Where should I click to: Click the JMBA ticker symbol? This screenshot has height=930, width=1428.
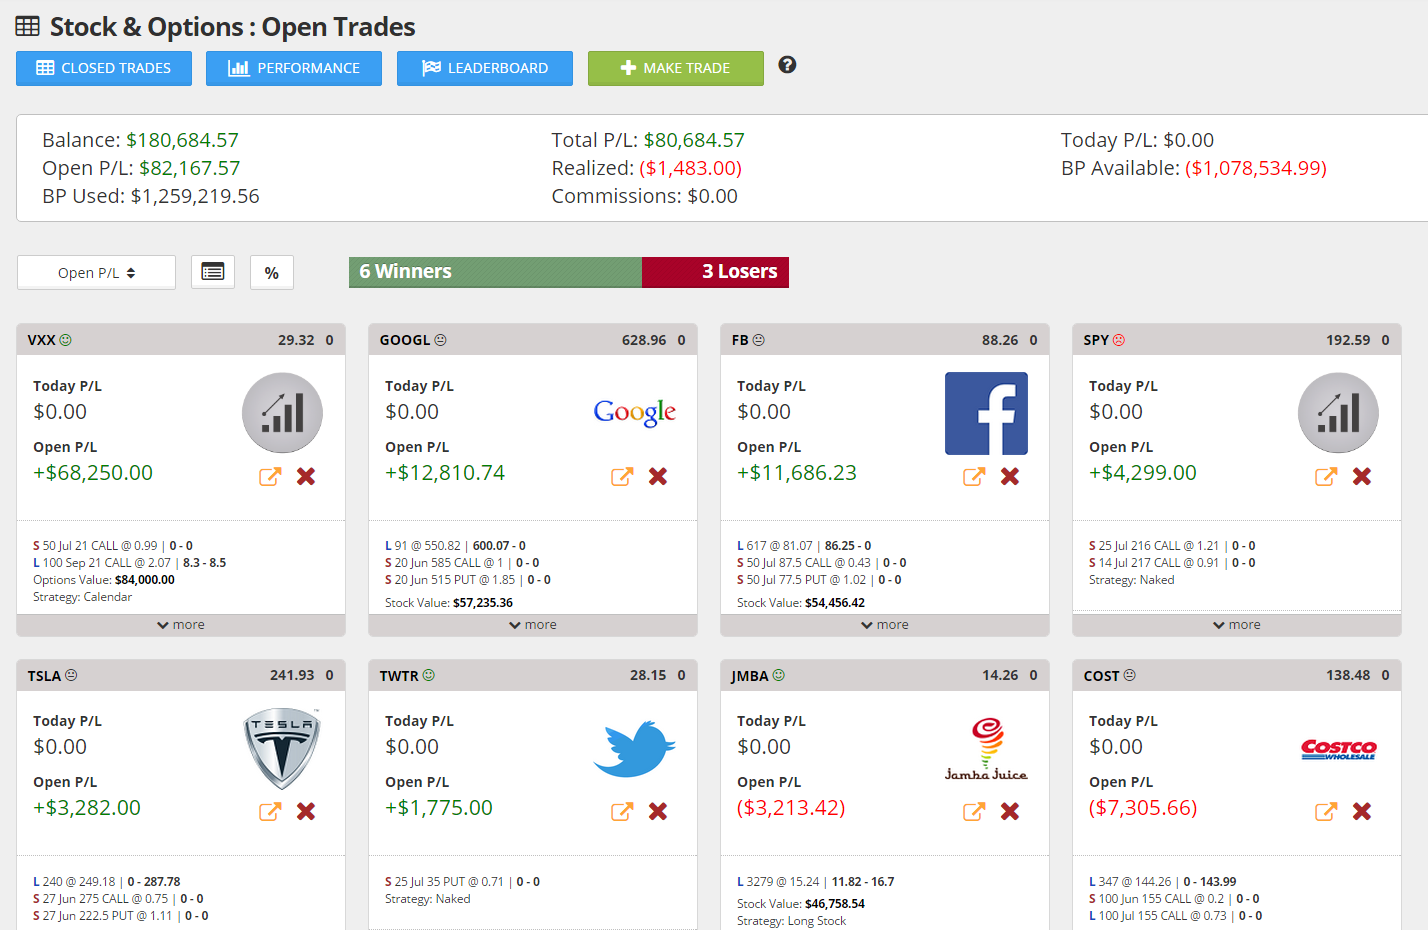click(750, 676)
